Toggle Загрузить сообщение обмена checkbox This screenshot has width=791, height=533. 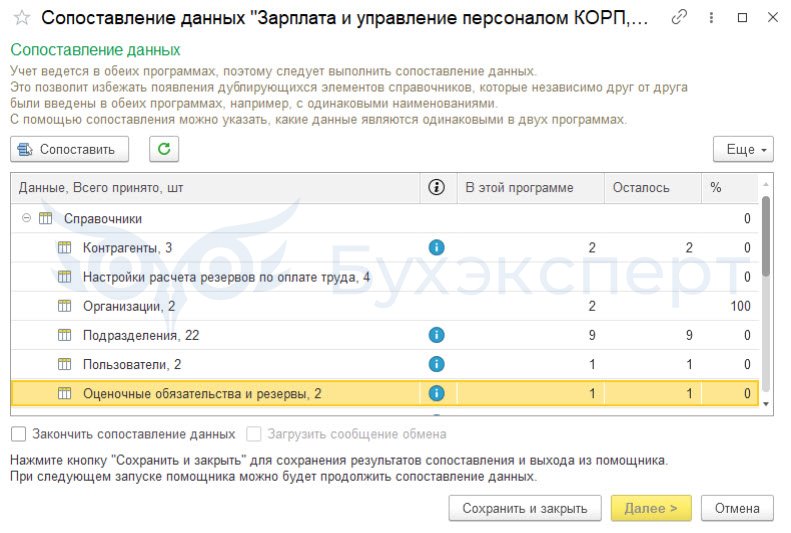point(254,434)
